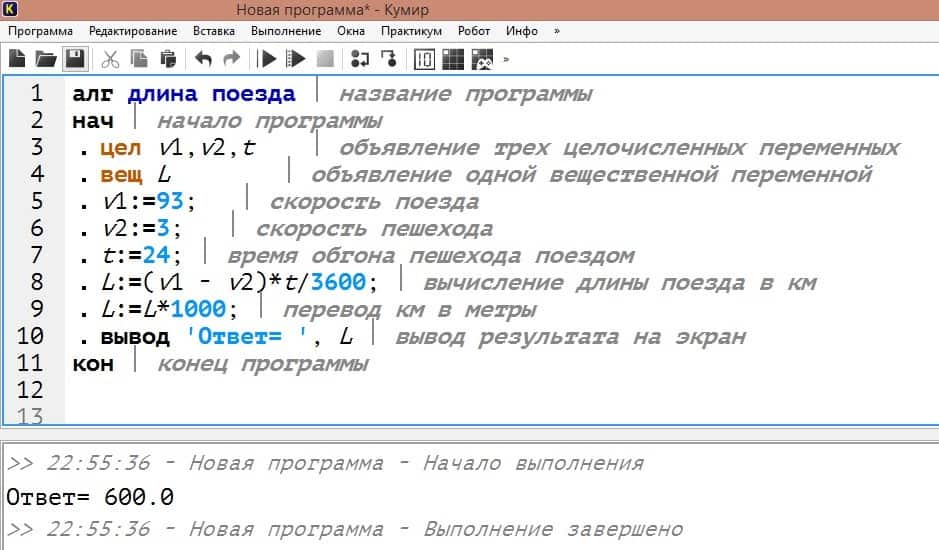Click comment вывод результата на экран
Viewport: 939px width, 550px height.
pos(570,337)
